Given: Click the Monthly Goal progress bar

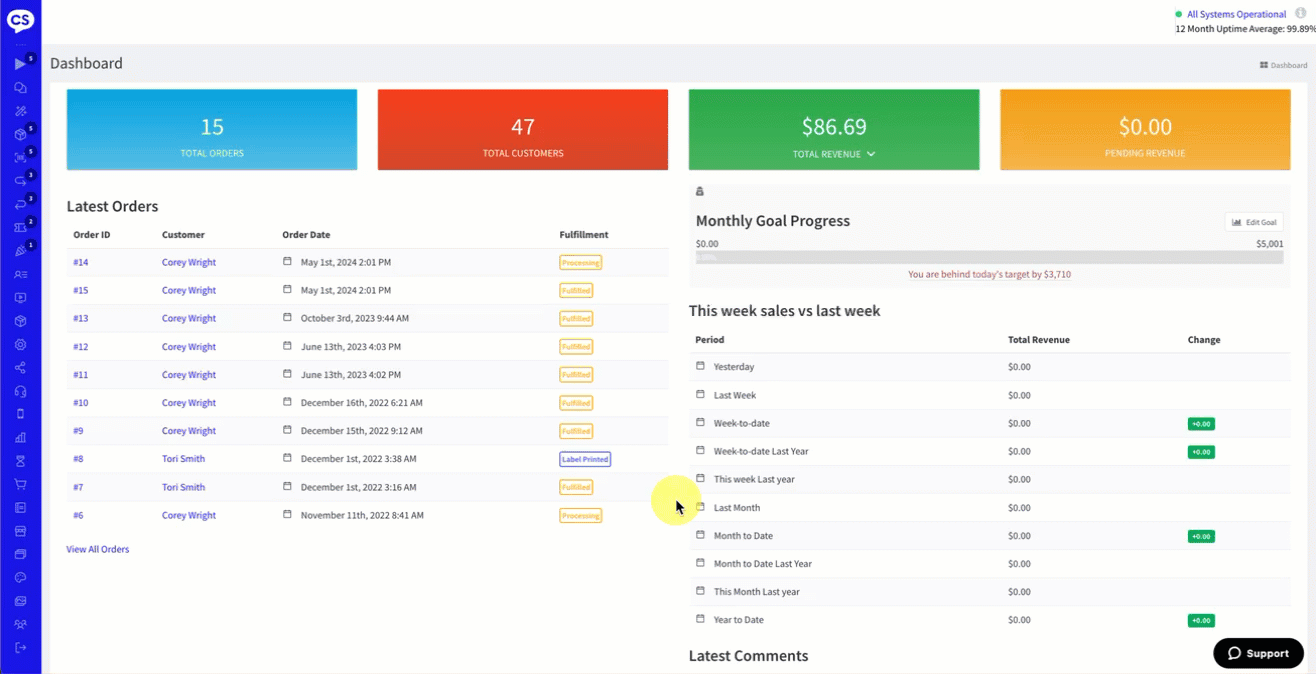Looking at the screenshot, I should (x=989, y=257).
